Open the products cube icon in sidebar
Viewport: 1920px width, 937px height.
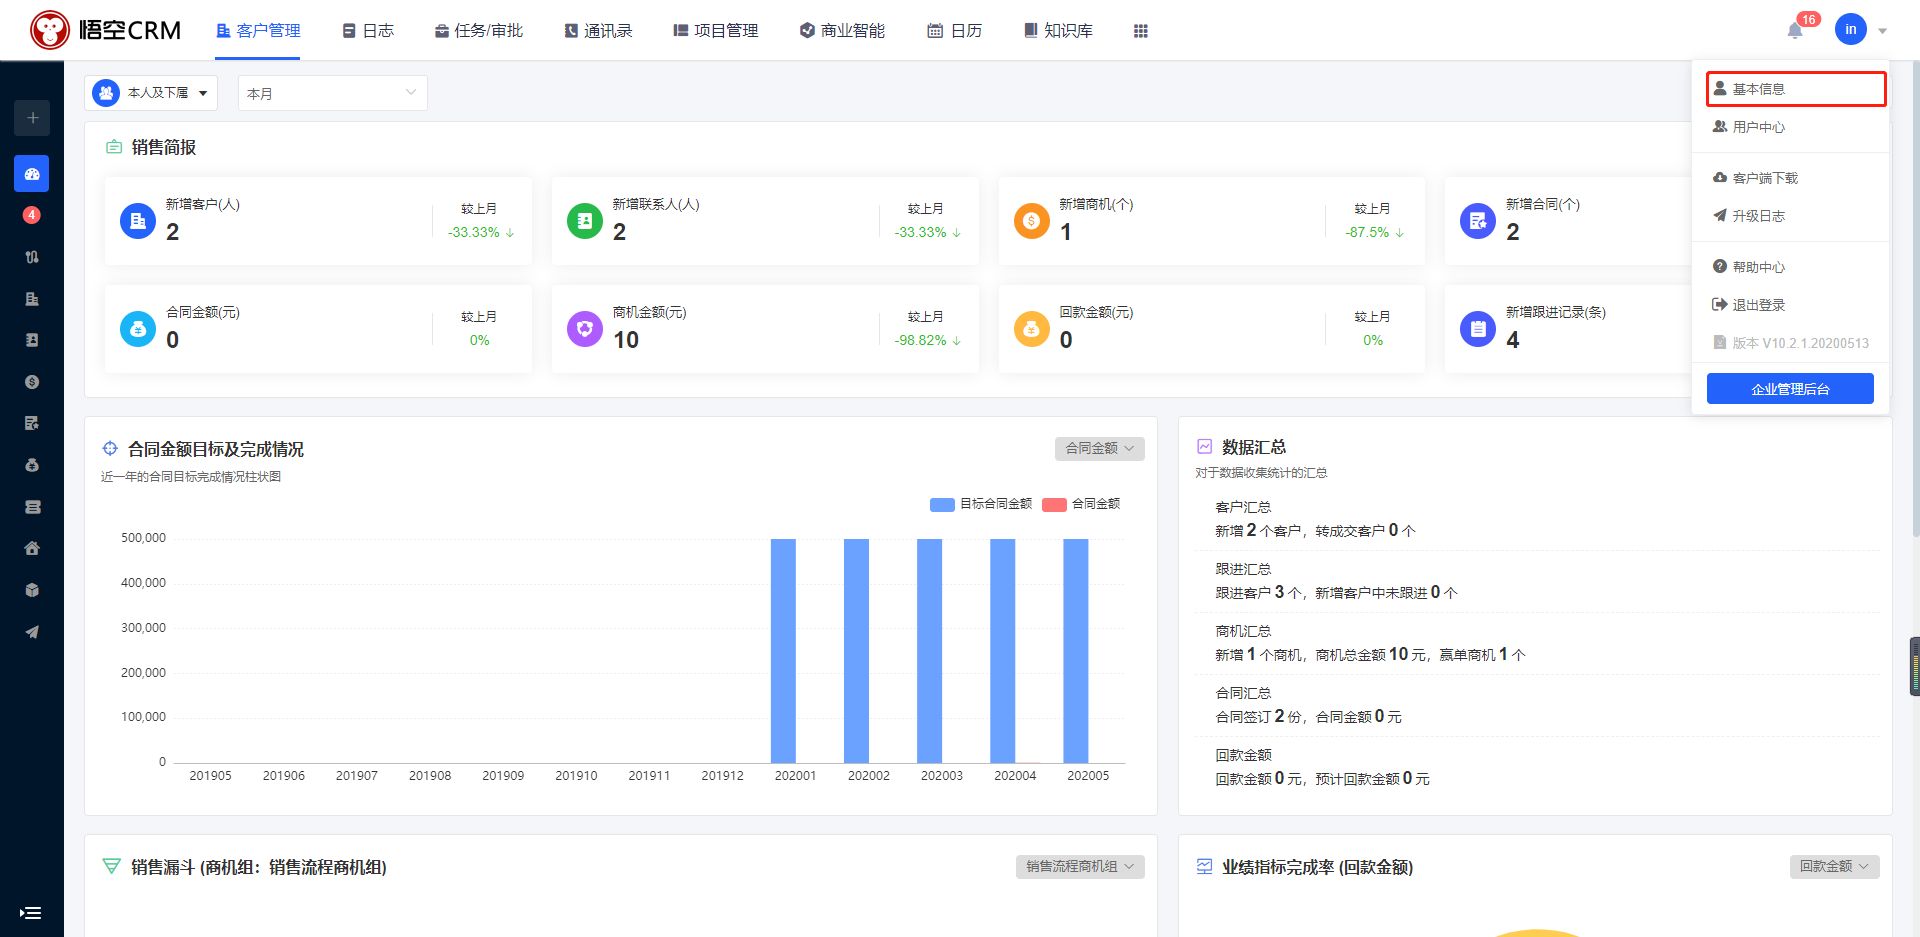click(x=32, y=590)
